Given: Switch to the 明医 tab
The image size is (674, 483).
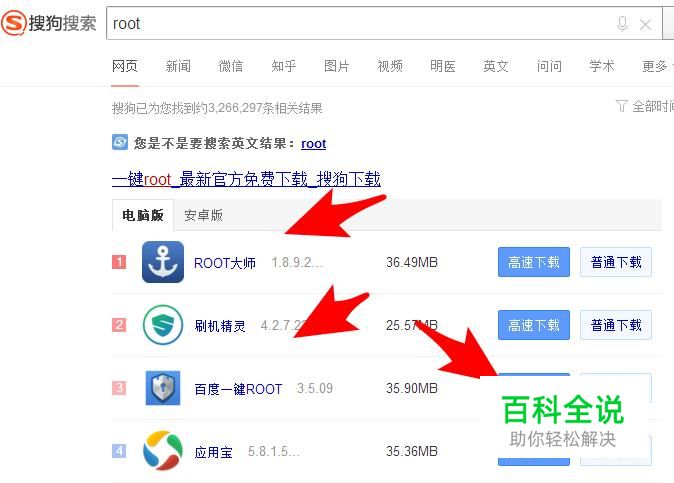Looking at the screenshot, I should click(x=443, y=66).
